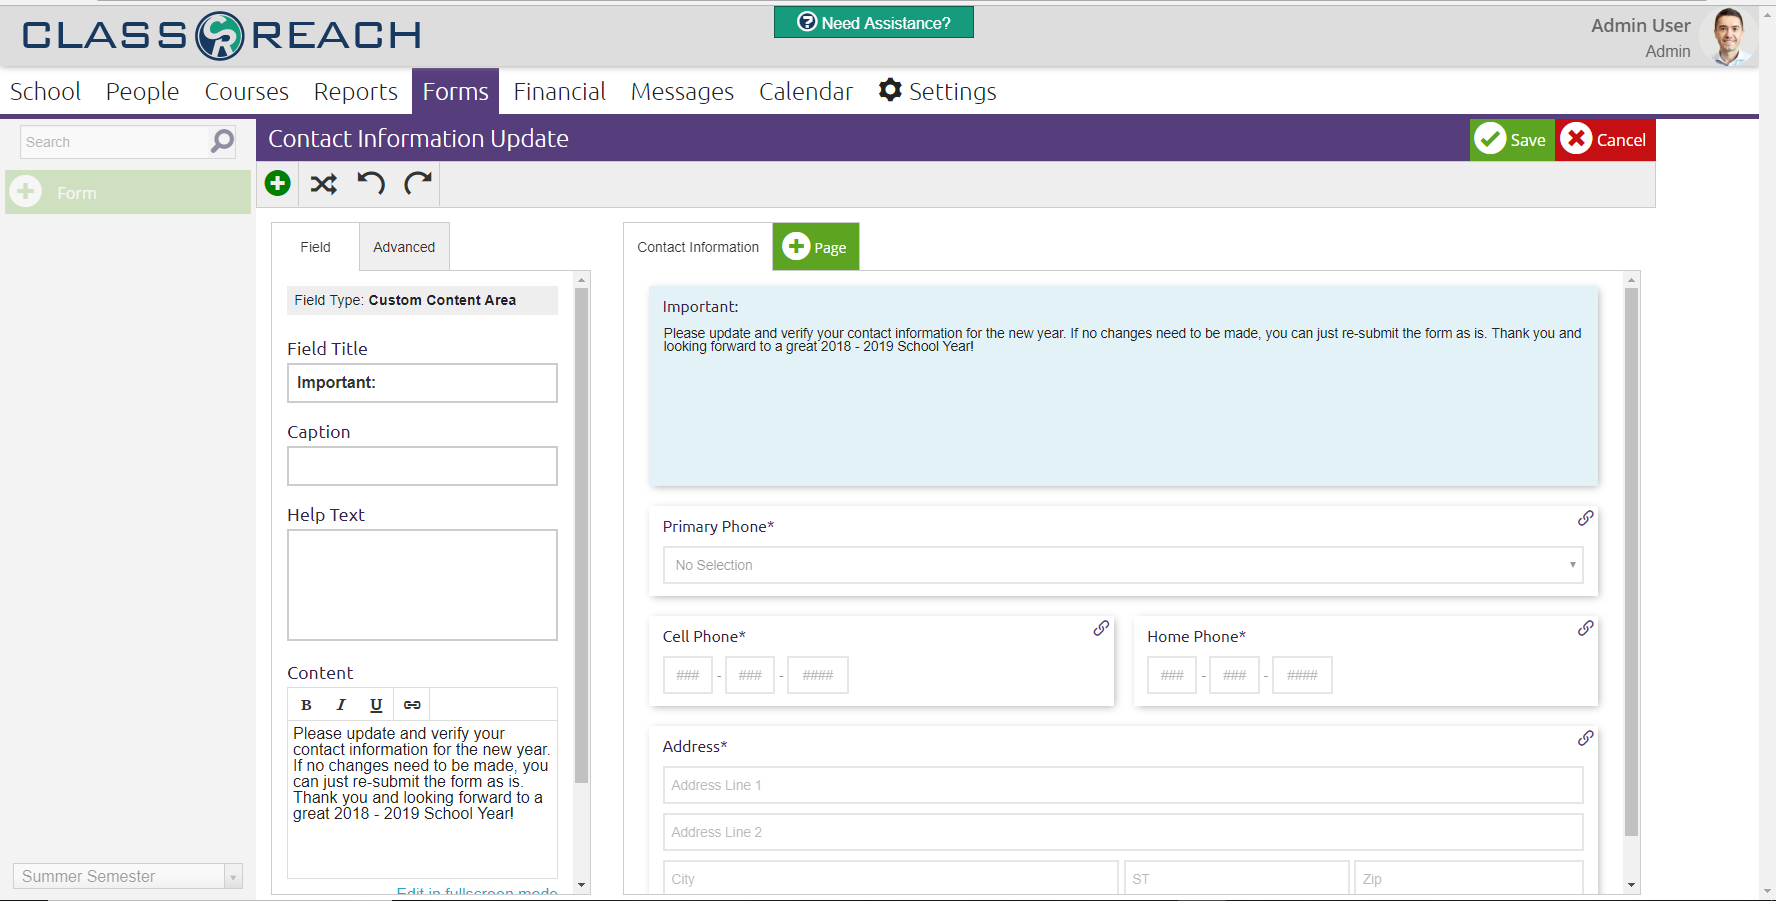Image resolution: width=1776 pixels, height=901 pixels.
Task: Open the Settings menu
Action: pos(937,92)
